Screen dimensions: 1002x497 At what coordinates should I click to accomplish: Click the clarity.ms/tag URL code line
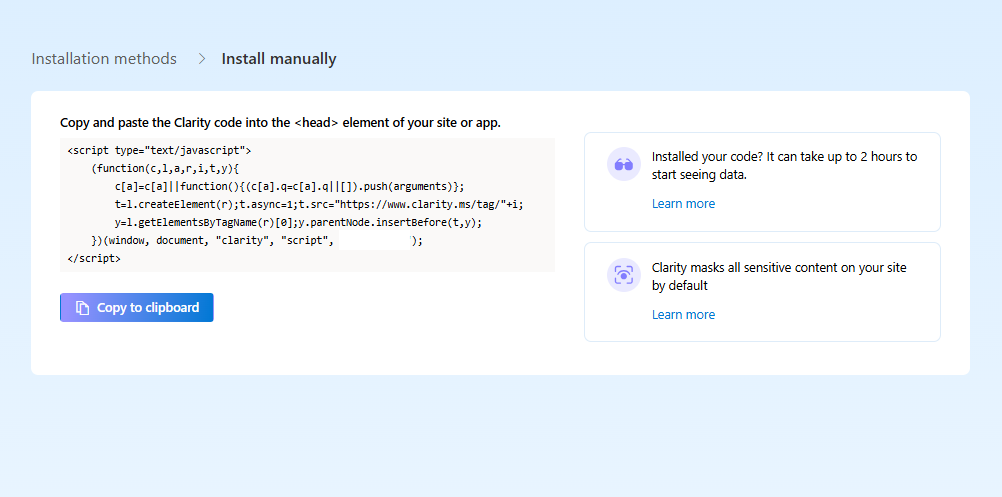point(318,204)
